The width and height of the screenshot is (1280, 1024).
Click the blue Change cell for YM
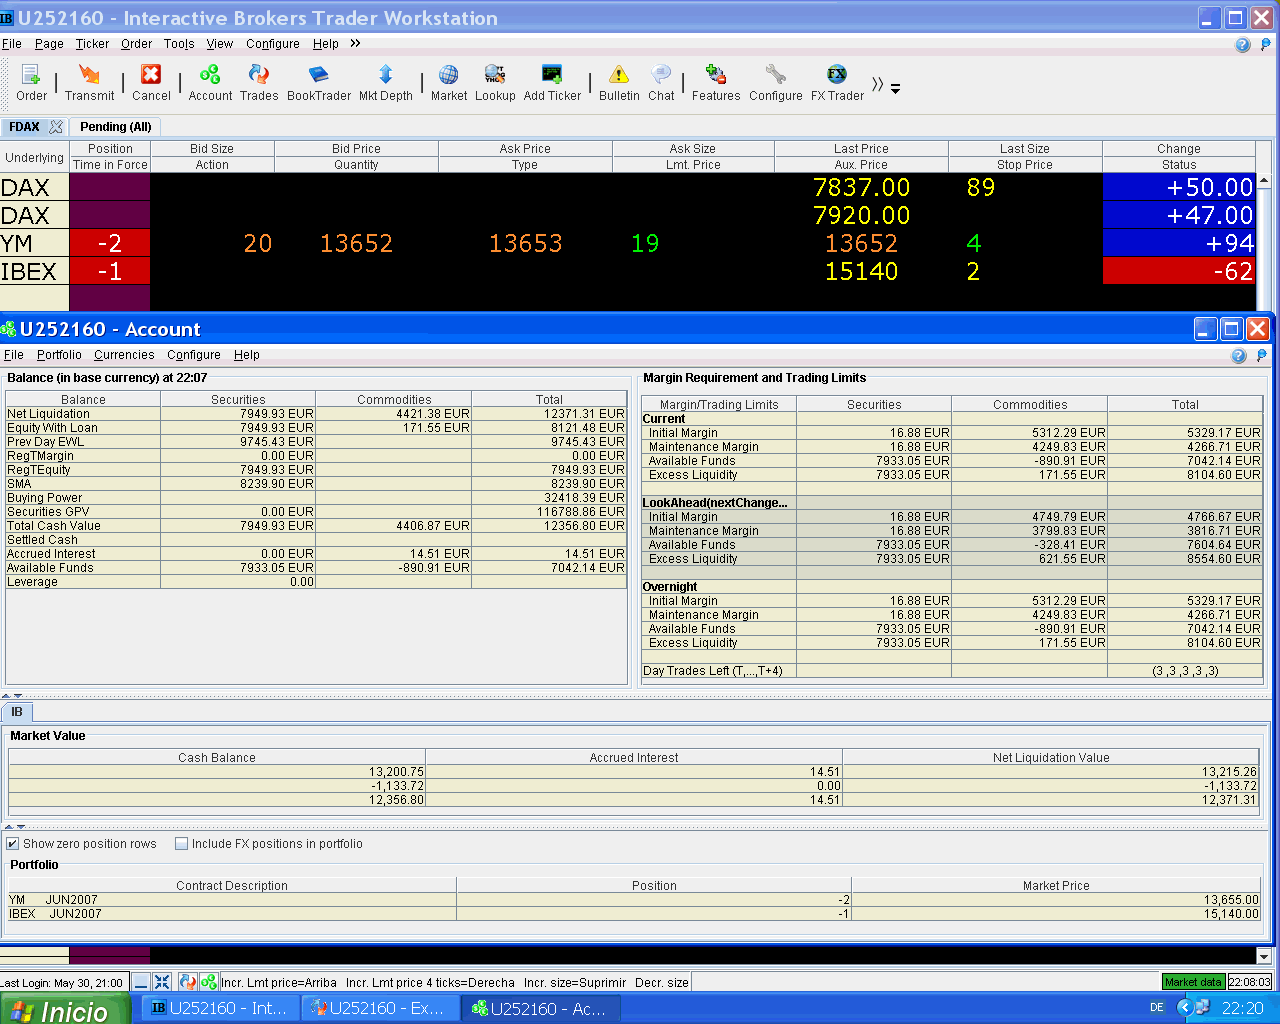[x=1178, y=243]
